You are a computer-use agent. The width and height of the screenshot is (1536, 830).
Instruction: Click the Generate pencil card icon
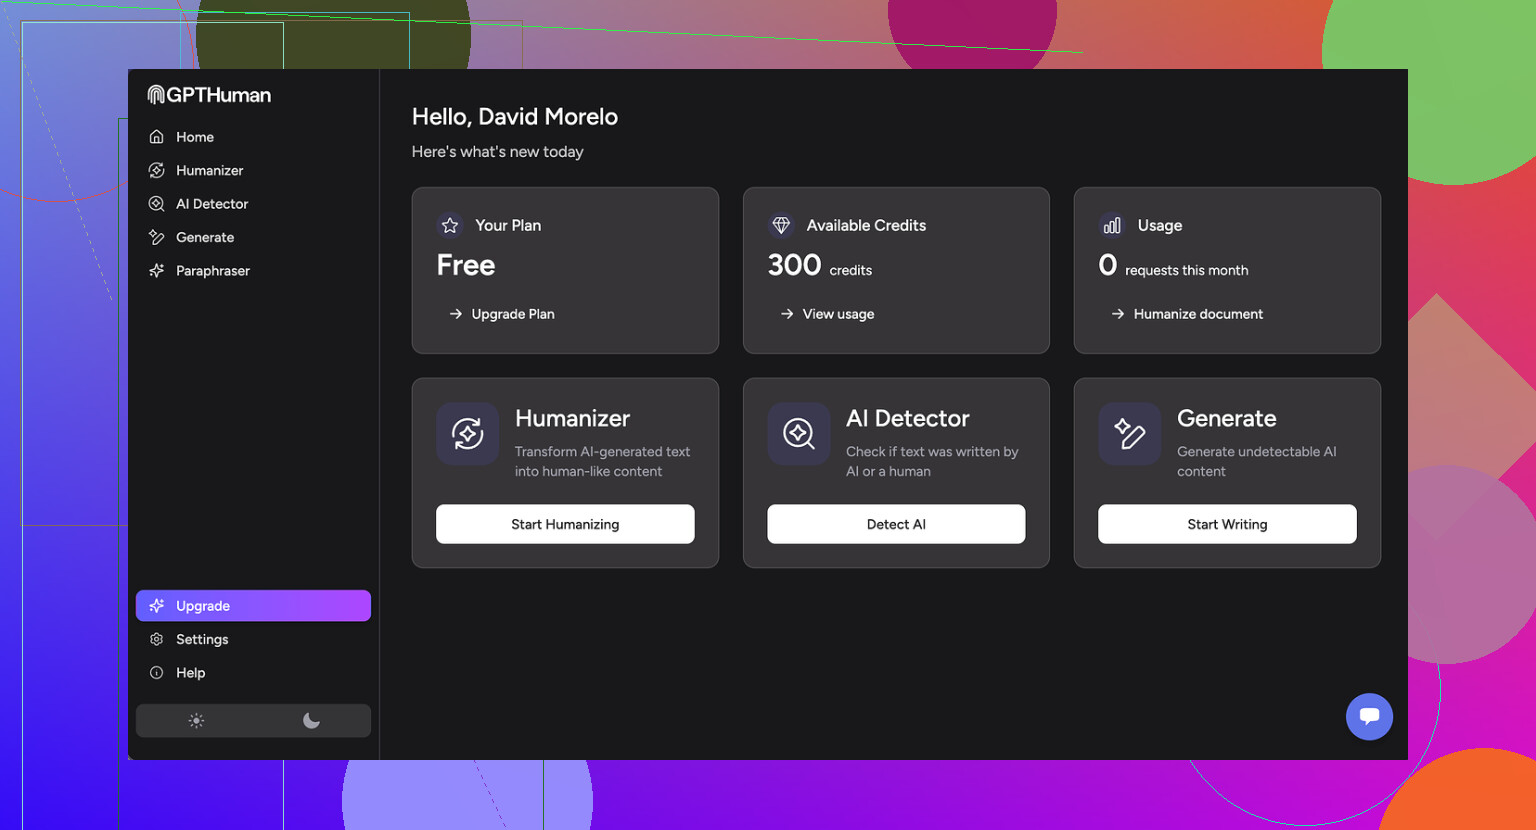pyautogui.click(x=1129, y=434)
